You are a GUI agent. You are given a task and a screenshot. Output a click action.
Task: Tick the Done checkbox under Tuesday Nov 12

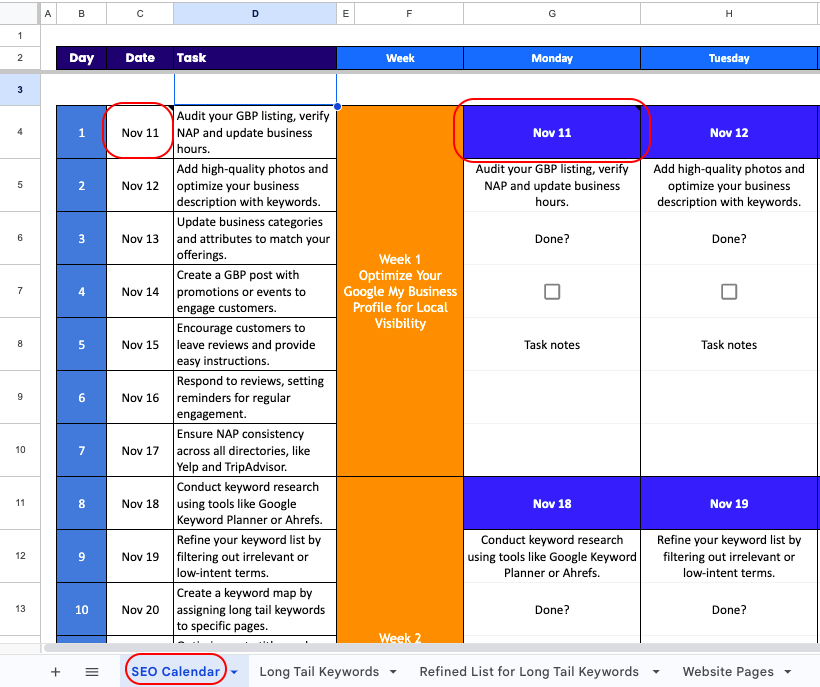(x=729, y=291)
